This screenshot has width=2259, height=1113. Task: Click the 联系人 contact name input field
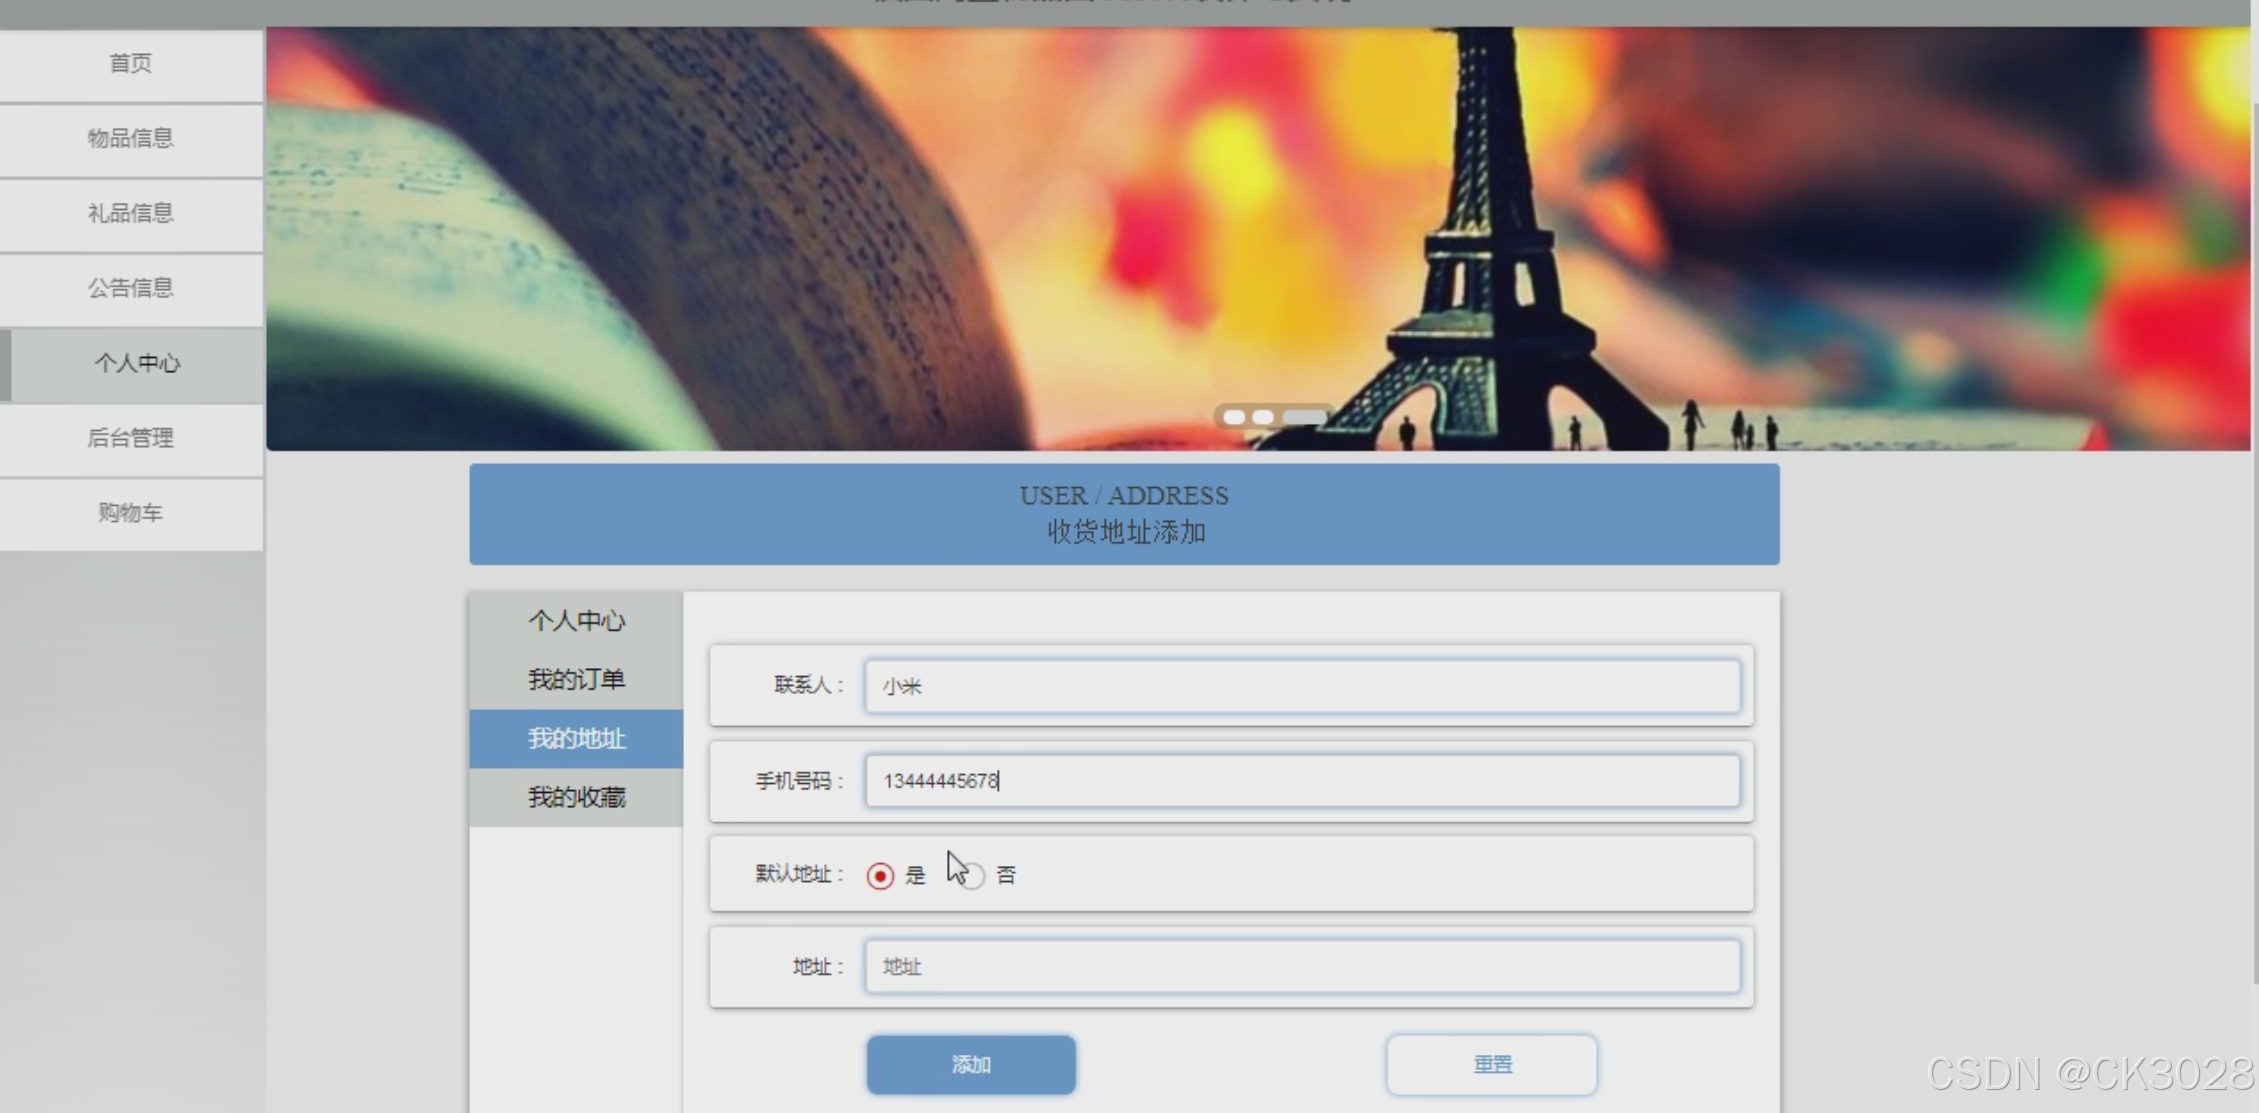click(x=1301, y=686)
